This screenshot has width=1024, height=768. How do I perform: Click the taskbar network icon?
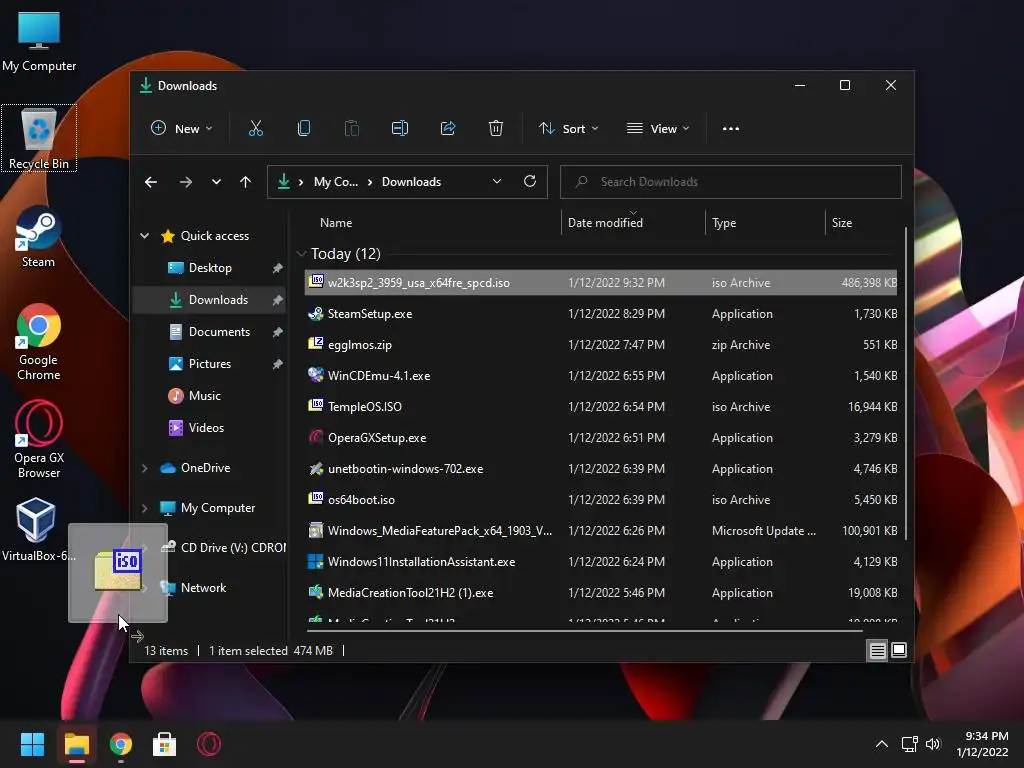pyautogui.click(x=909, y=744)
